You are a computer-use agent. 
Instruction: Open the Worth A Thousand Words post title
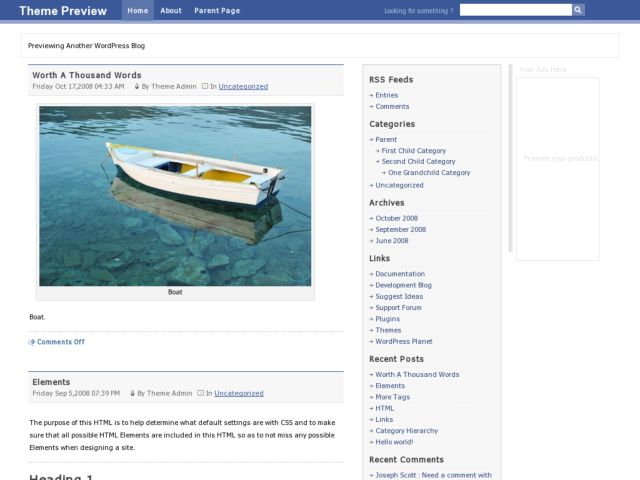[x=87, y=75]
